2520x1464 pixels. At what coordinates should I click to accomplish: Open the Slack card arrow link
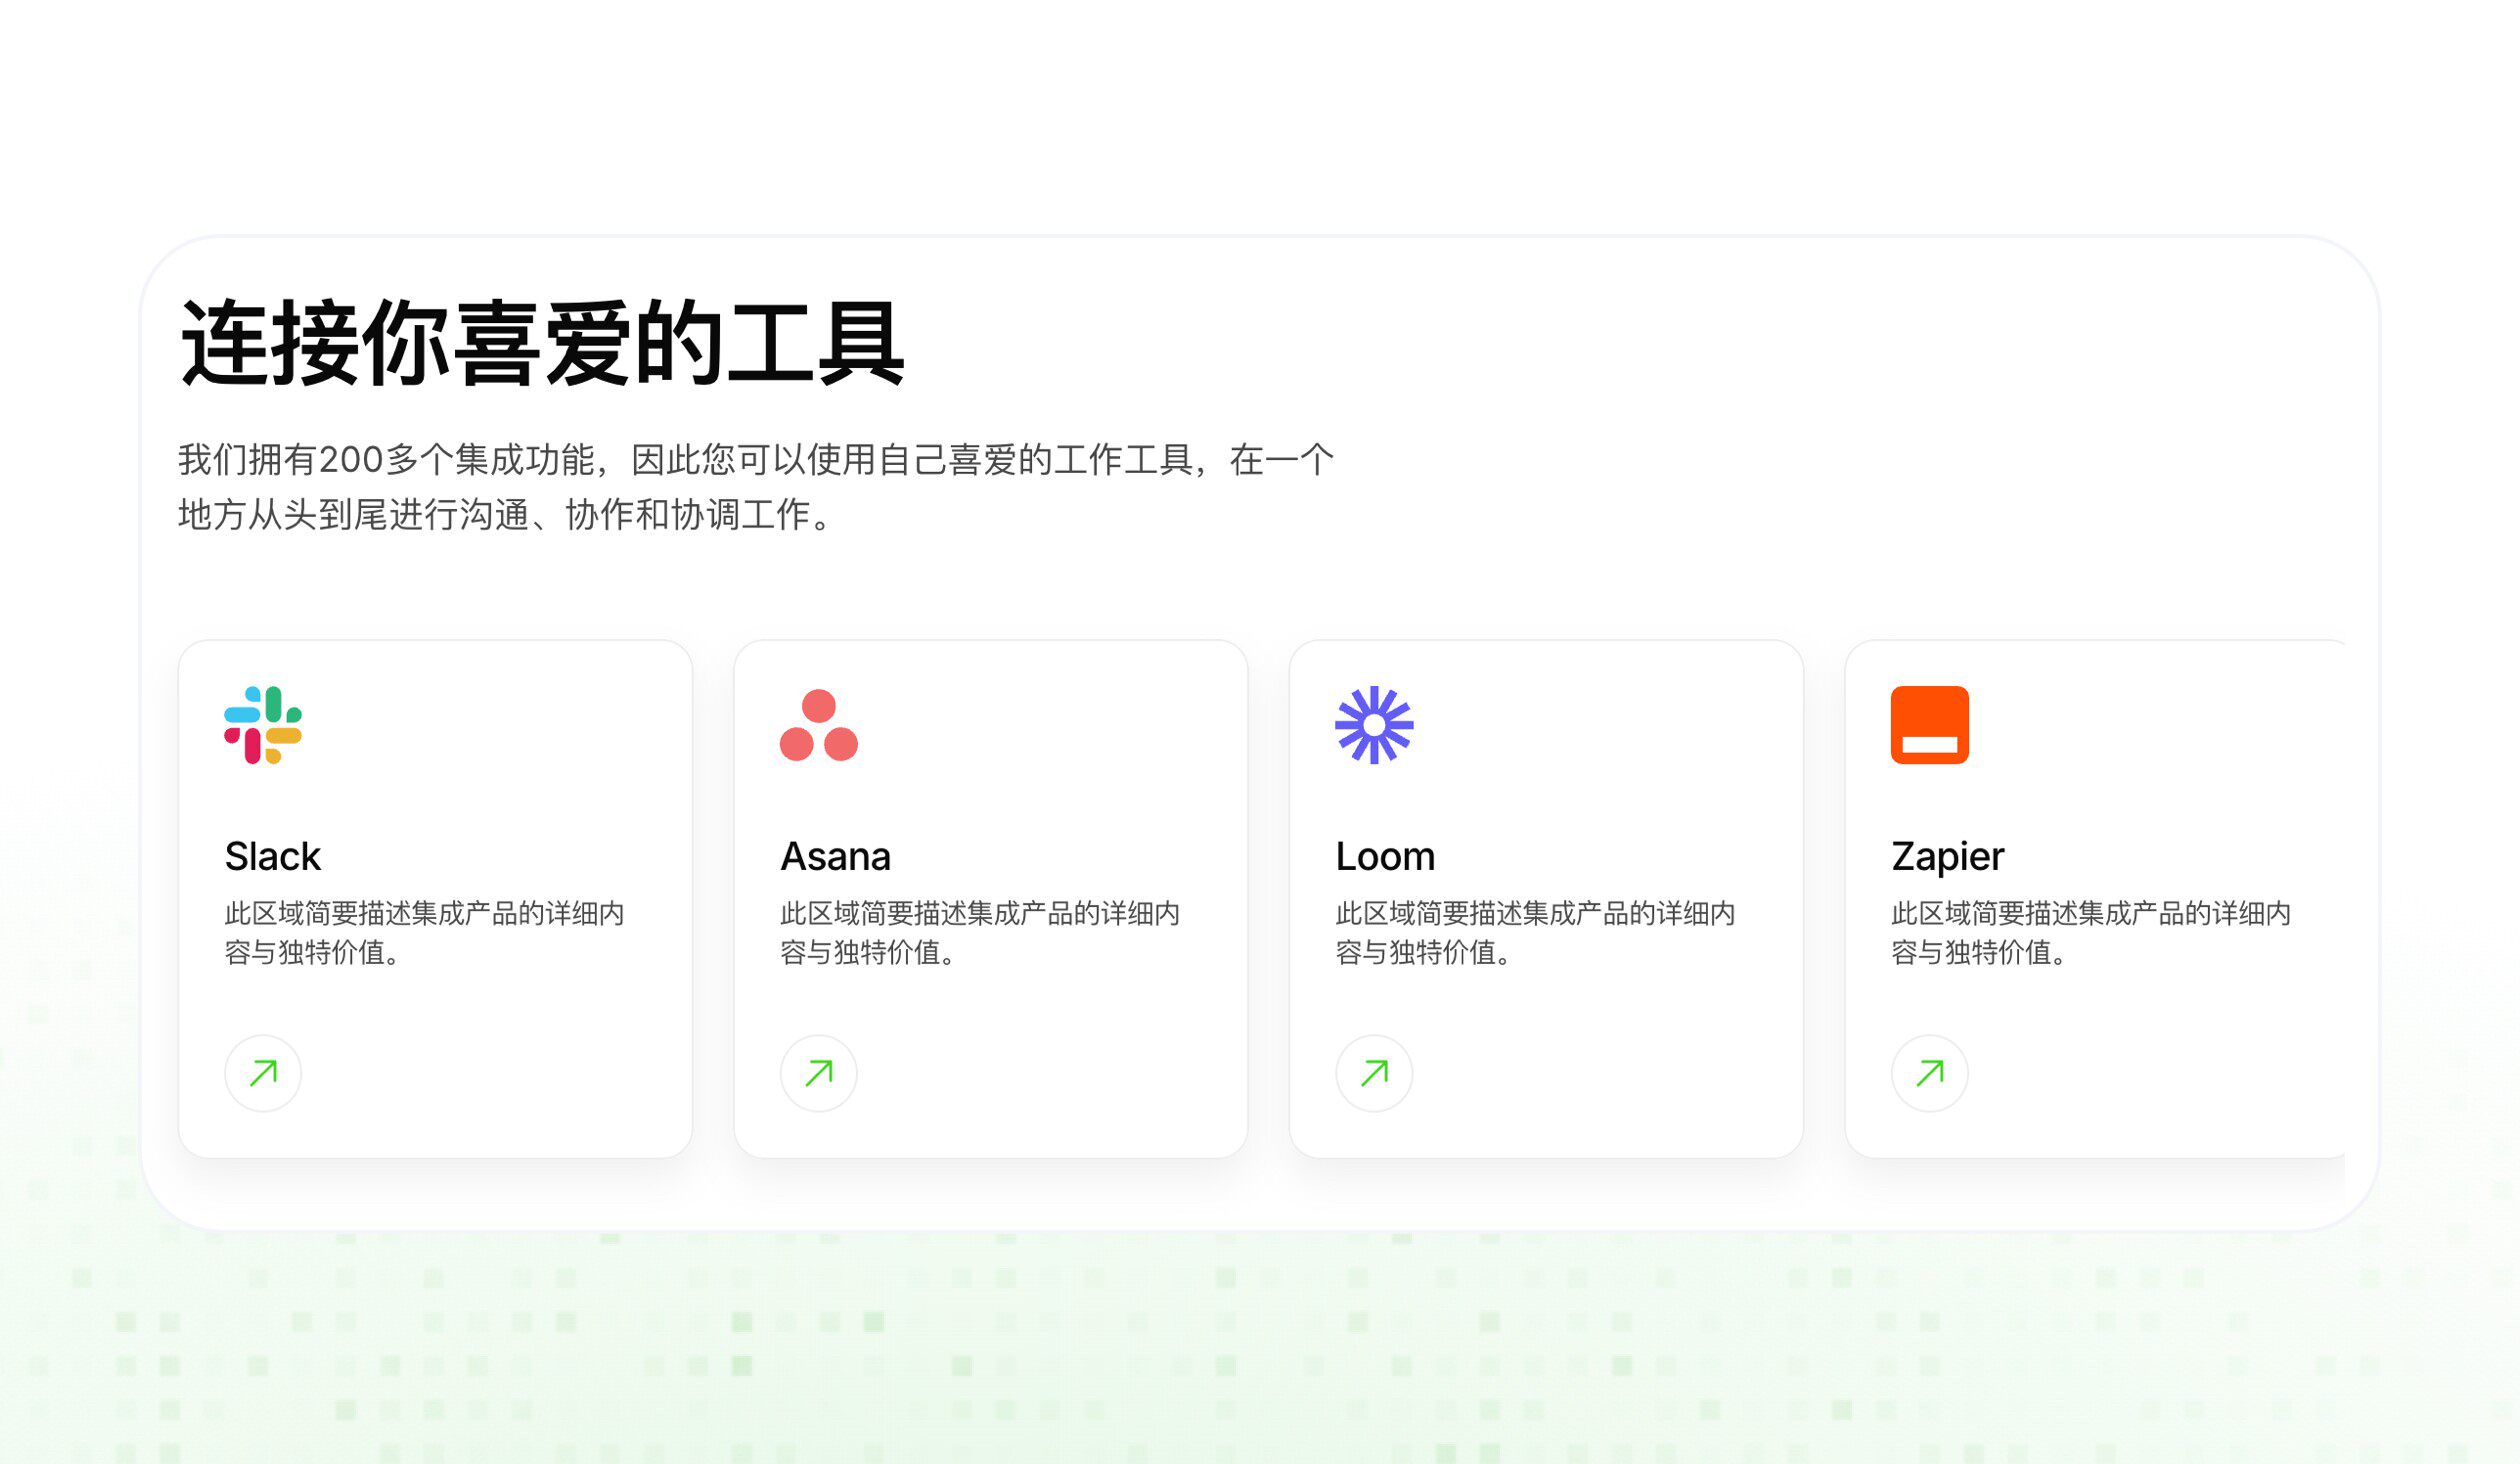tap(263, 1072)
